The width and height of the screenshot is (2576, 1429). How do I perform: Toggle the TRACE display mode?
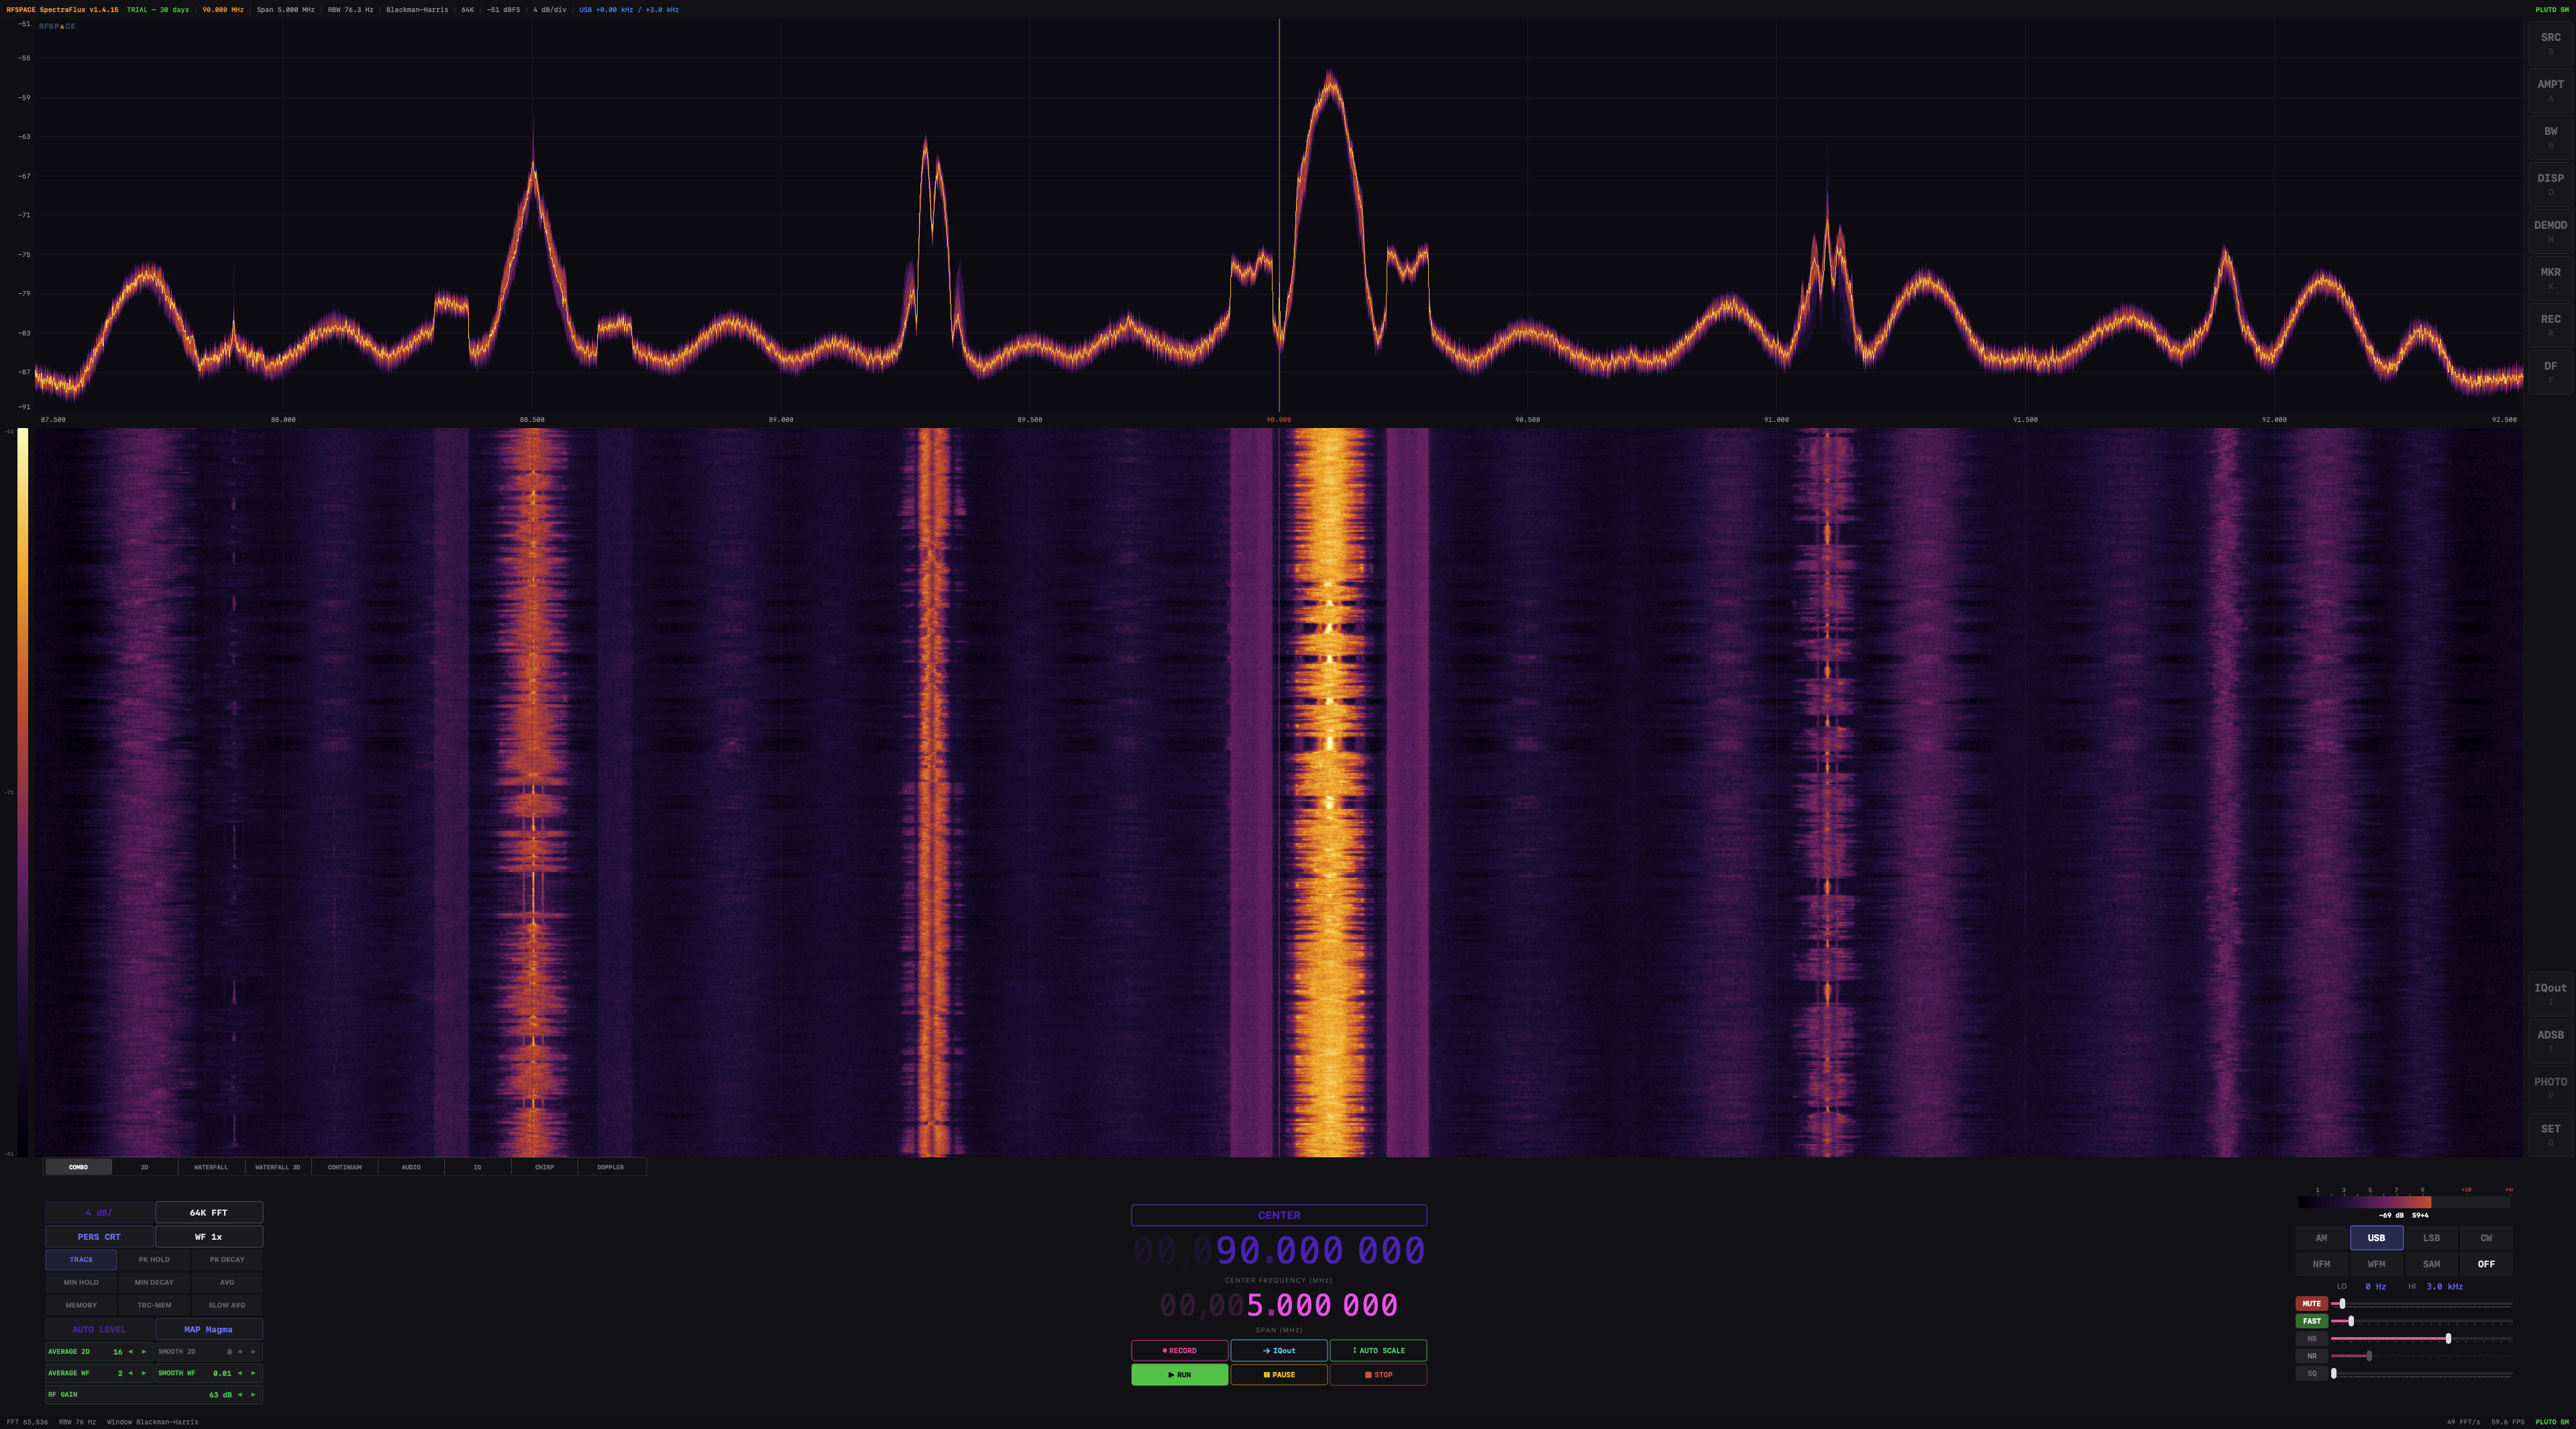tap(81, 1260)
